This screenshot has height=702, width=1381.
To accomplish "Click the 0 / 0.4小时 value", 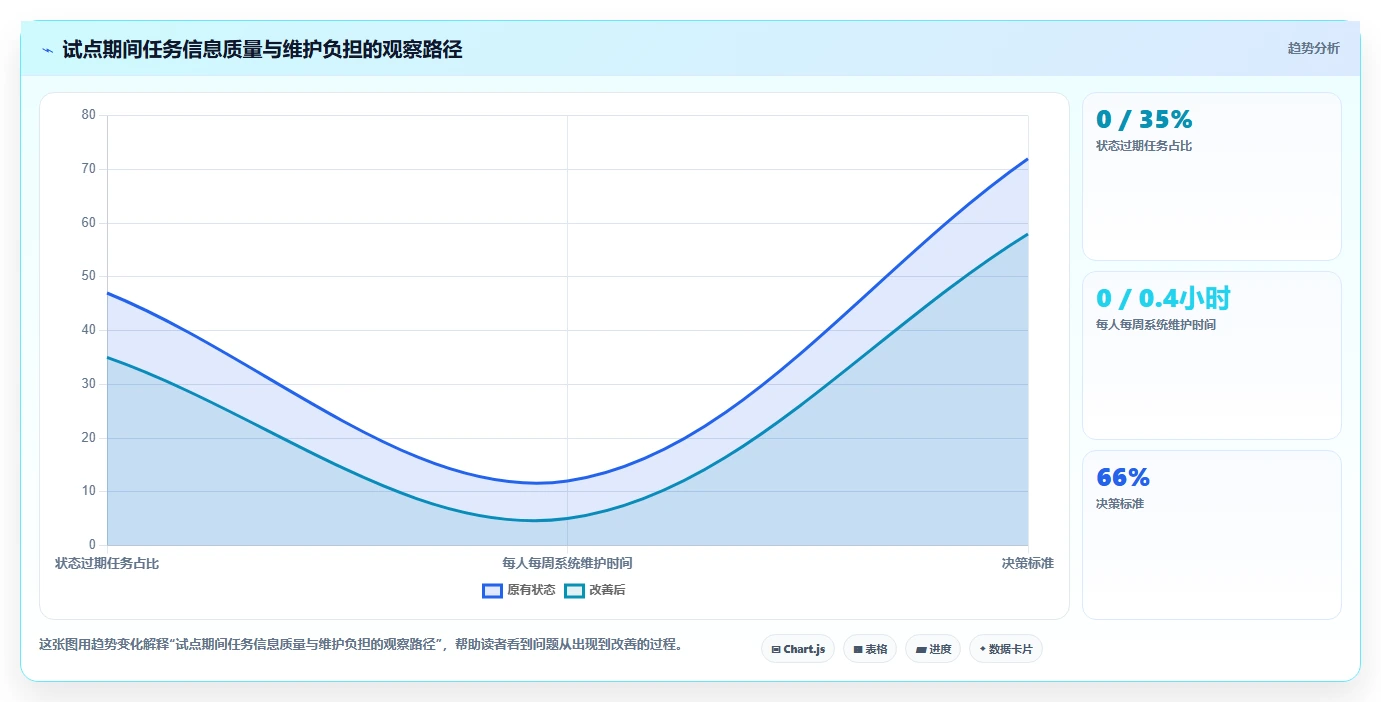I will pyautogui.click(x=1163, y=298).
